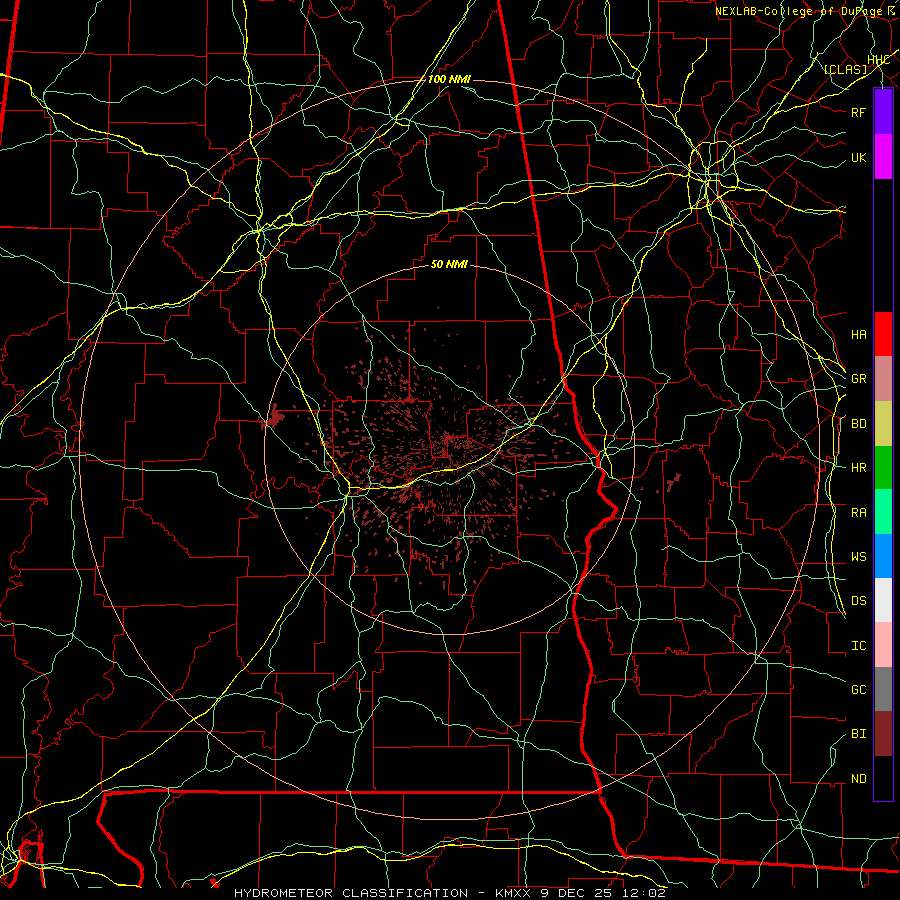This screenshot has width=900, height=900.
Task: Pick the RA light green legend swatch
Action: click(883, 512)
